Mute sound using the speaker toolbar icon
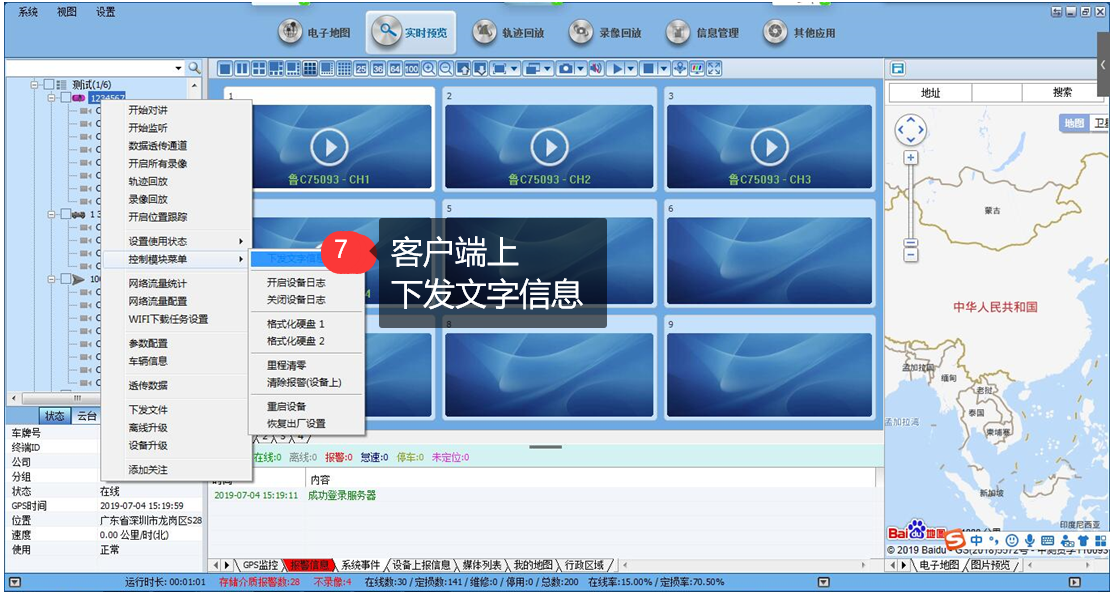This screenshot has height=592, width=1112. 596,68
